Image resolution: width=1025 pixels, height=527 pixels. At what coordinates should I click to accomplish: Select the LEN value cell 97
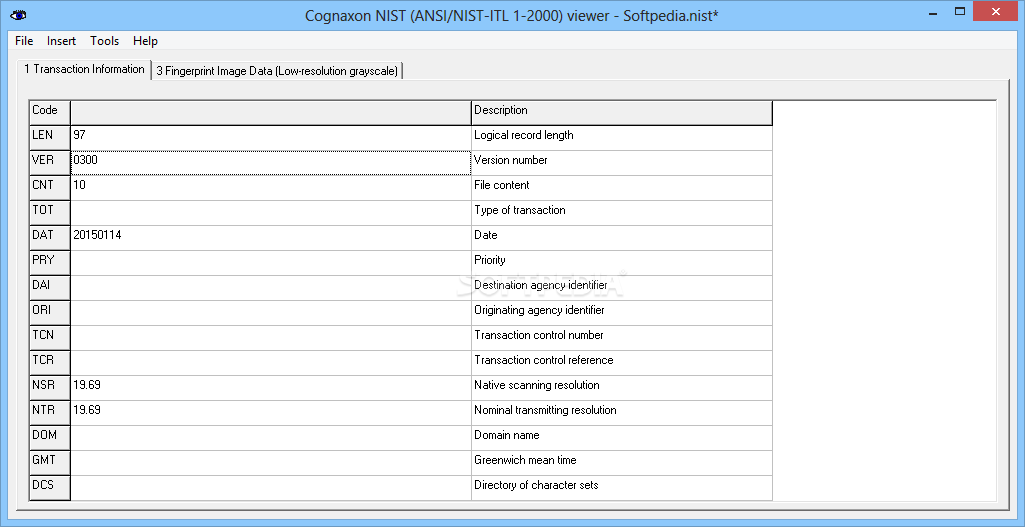click(x=271, y=138)
